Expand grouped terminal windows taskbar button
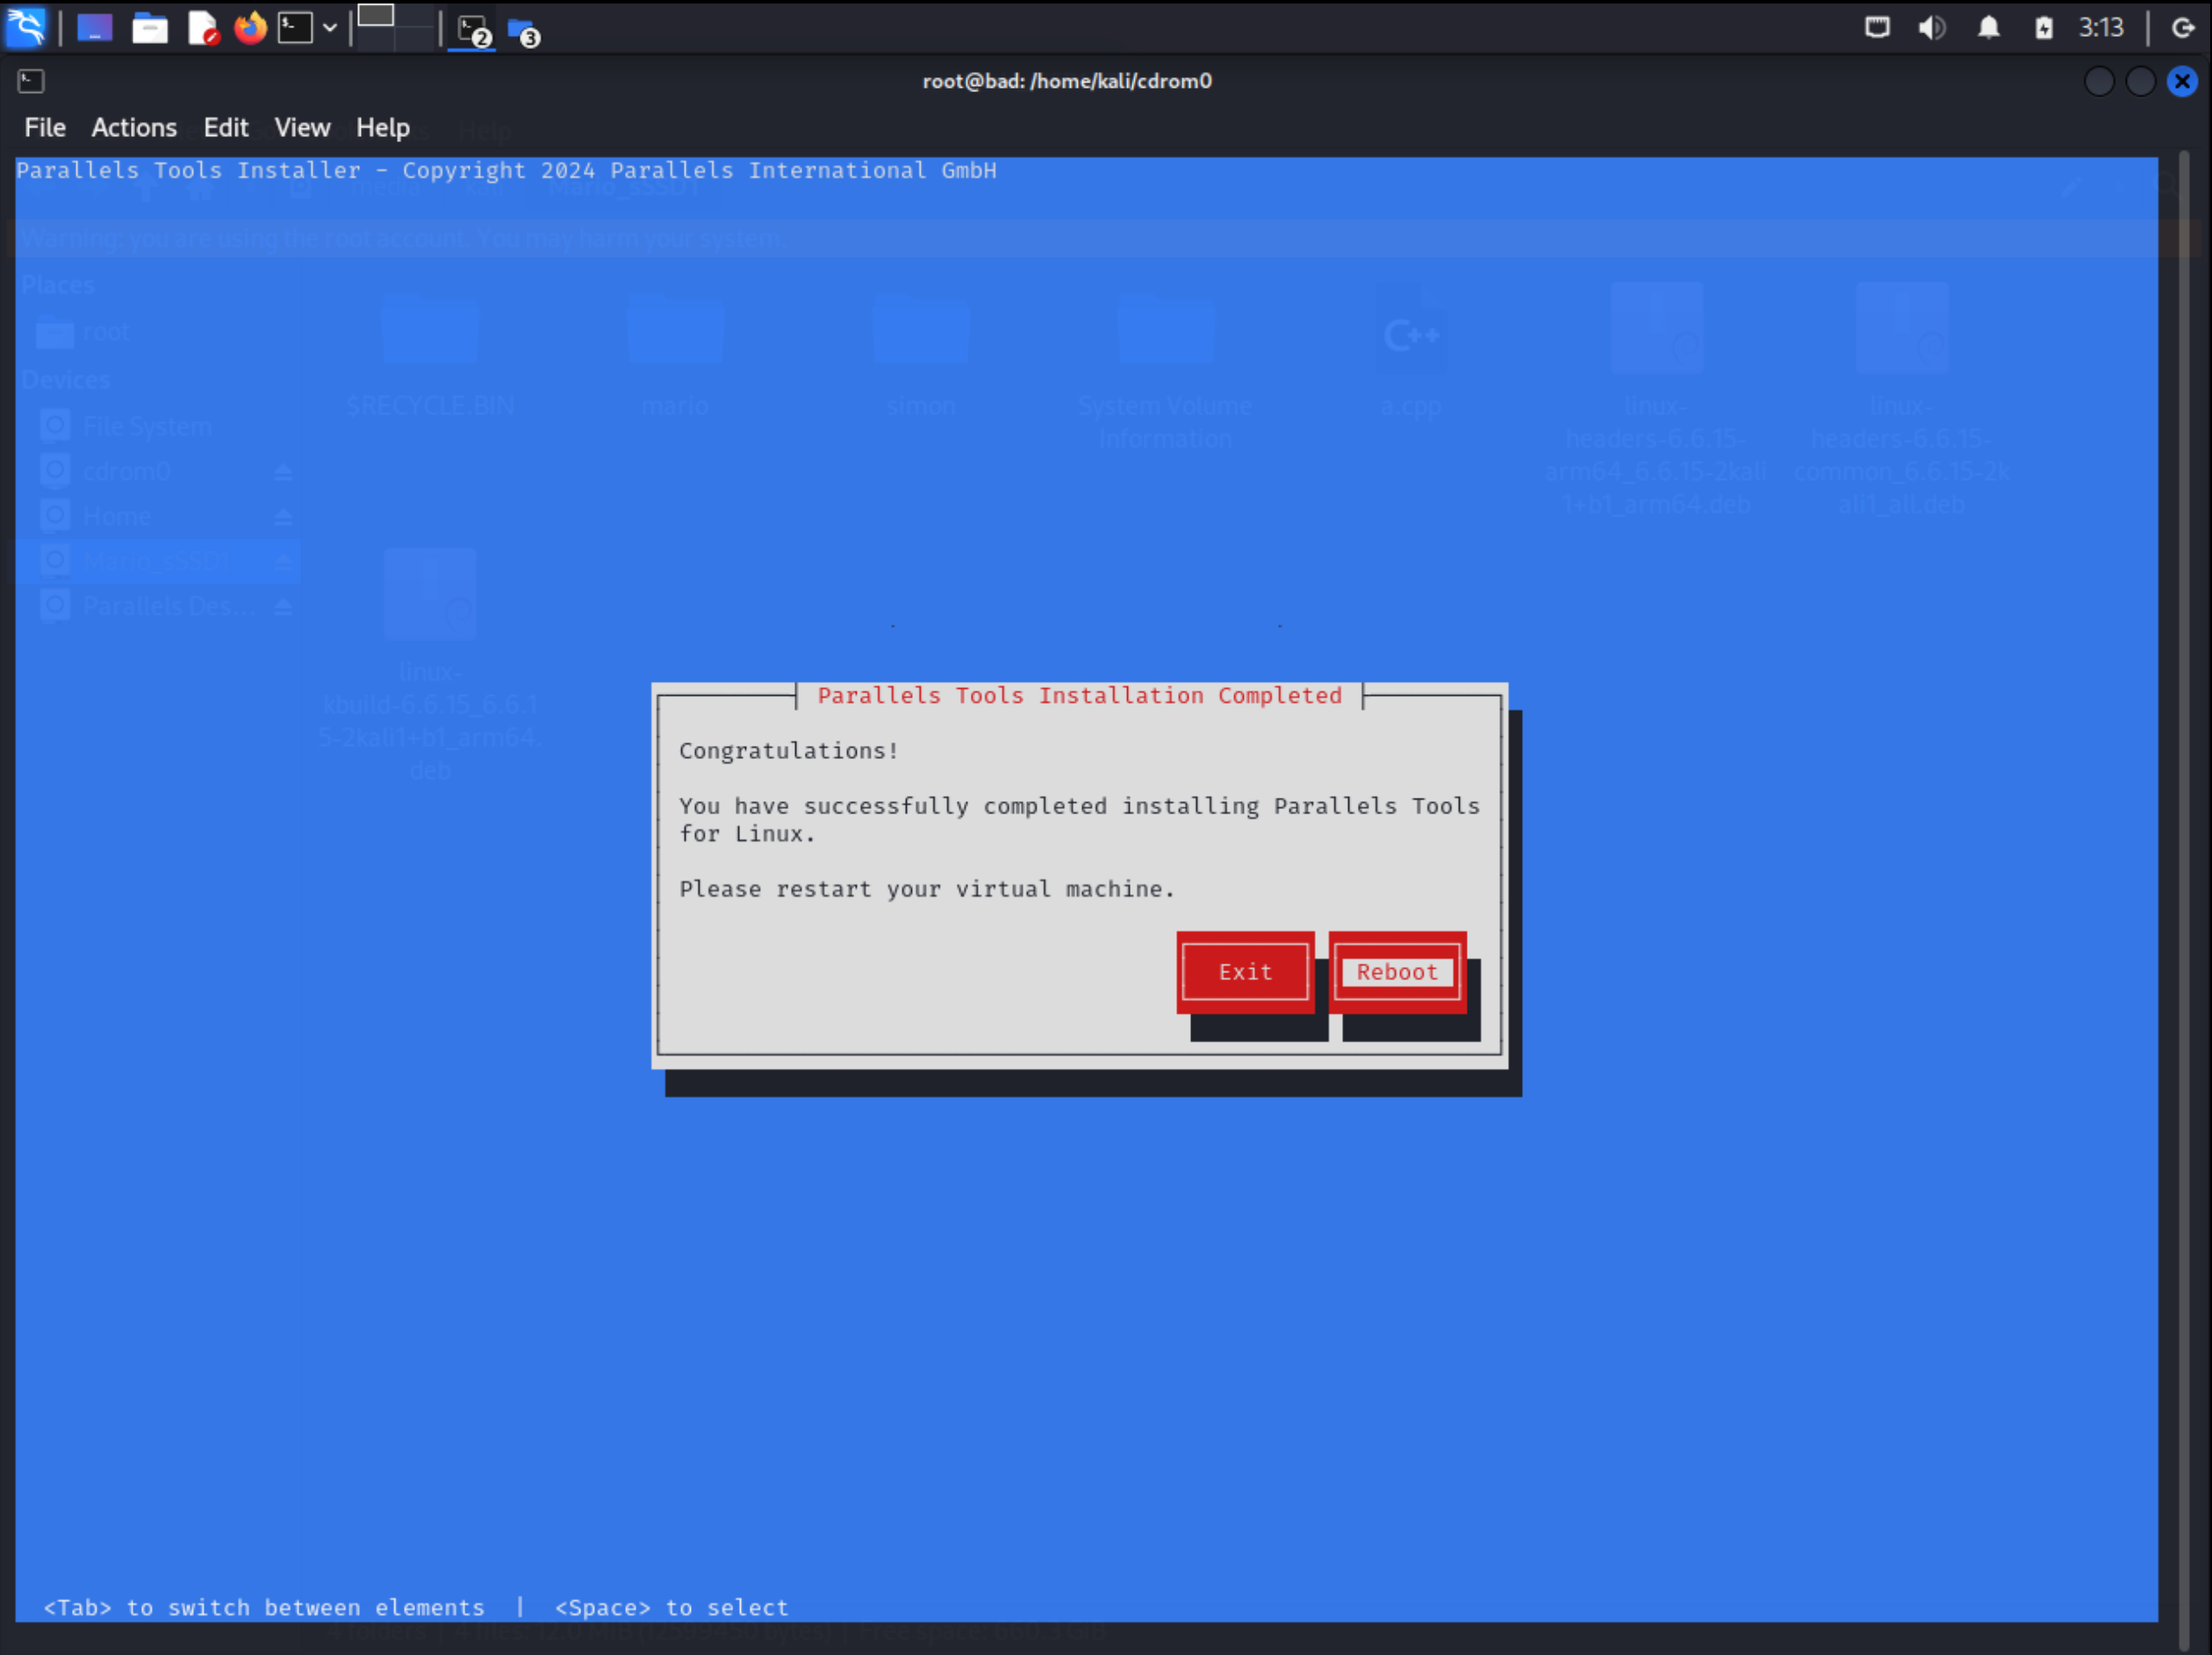Screen dimensions: 2212x1655 point(472,31)
